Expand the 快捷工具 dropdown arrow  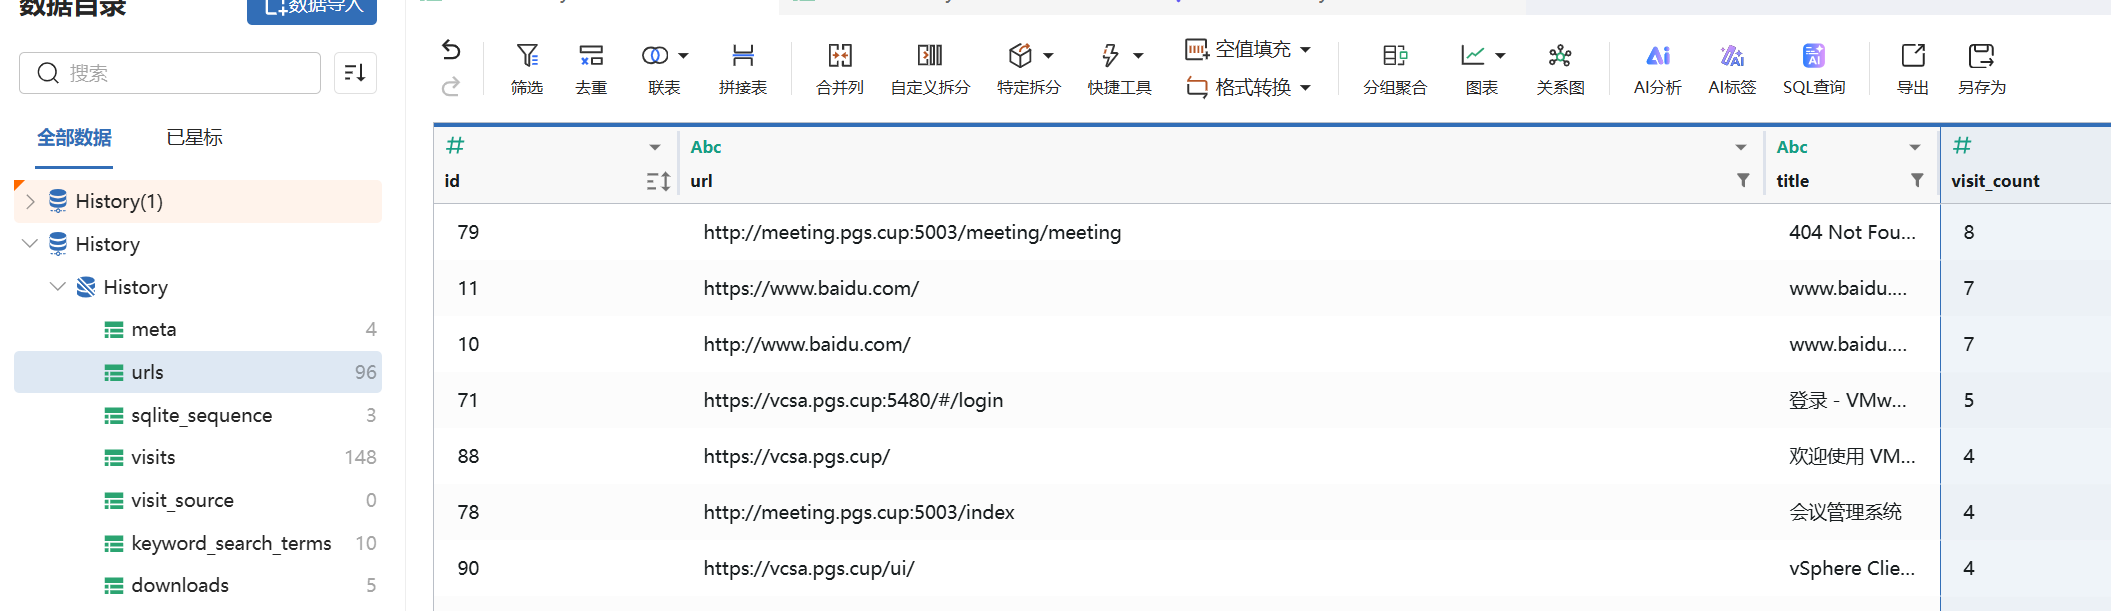click(x=1138, y=56)
